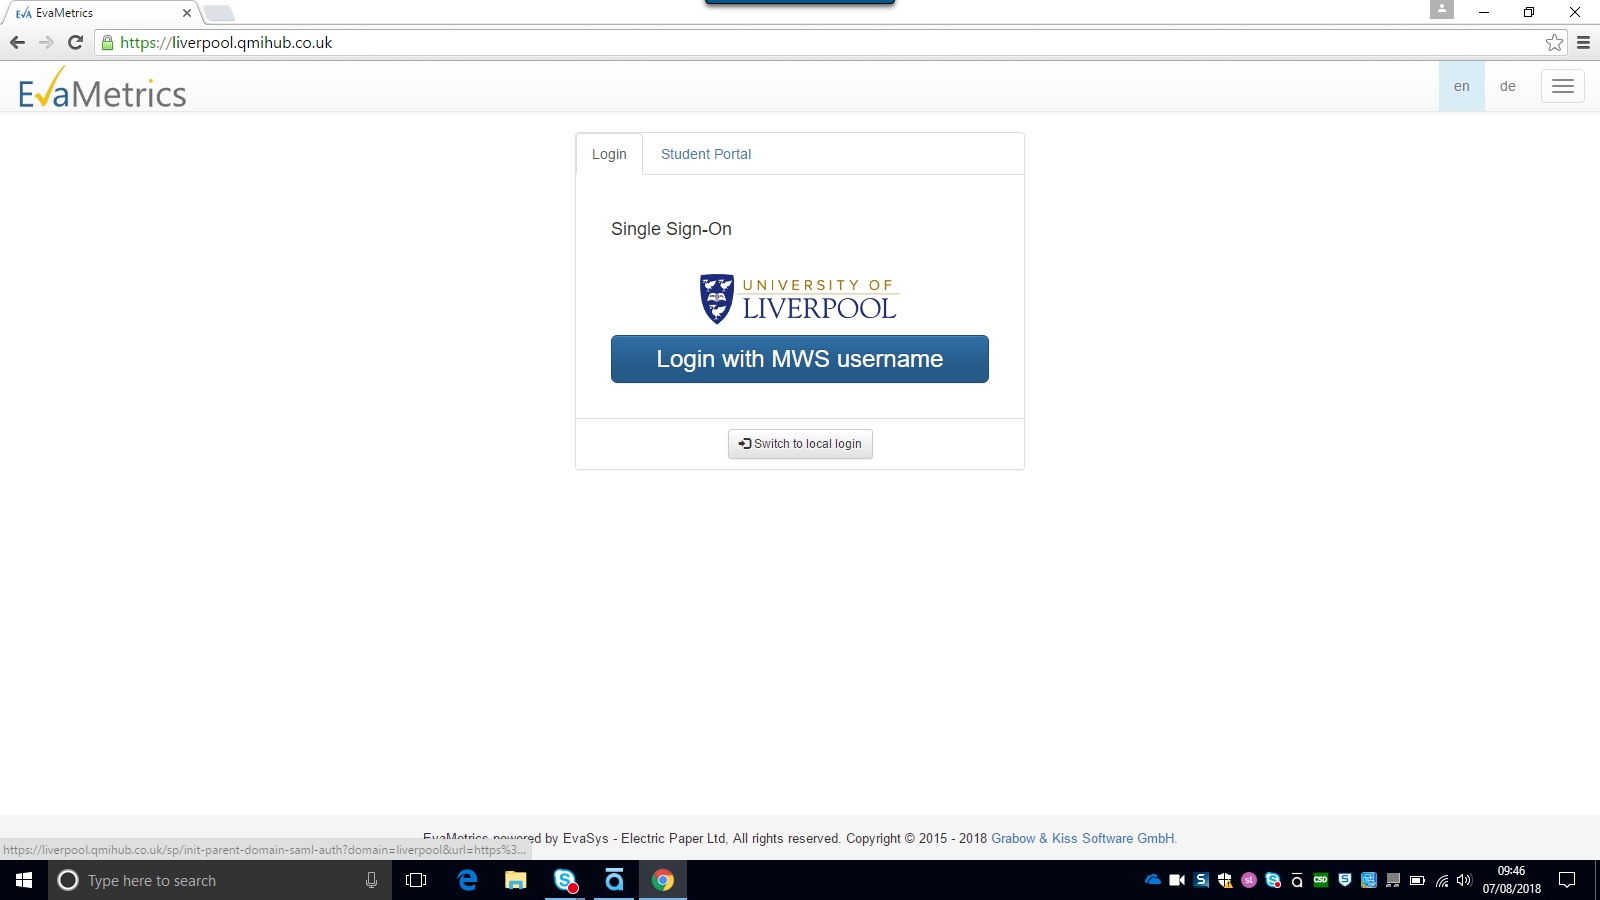Click the Chrome taskbar icon

[663, 880]
